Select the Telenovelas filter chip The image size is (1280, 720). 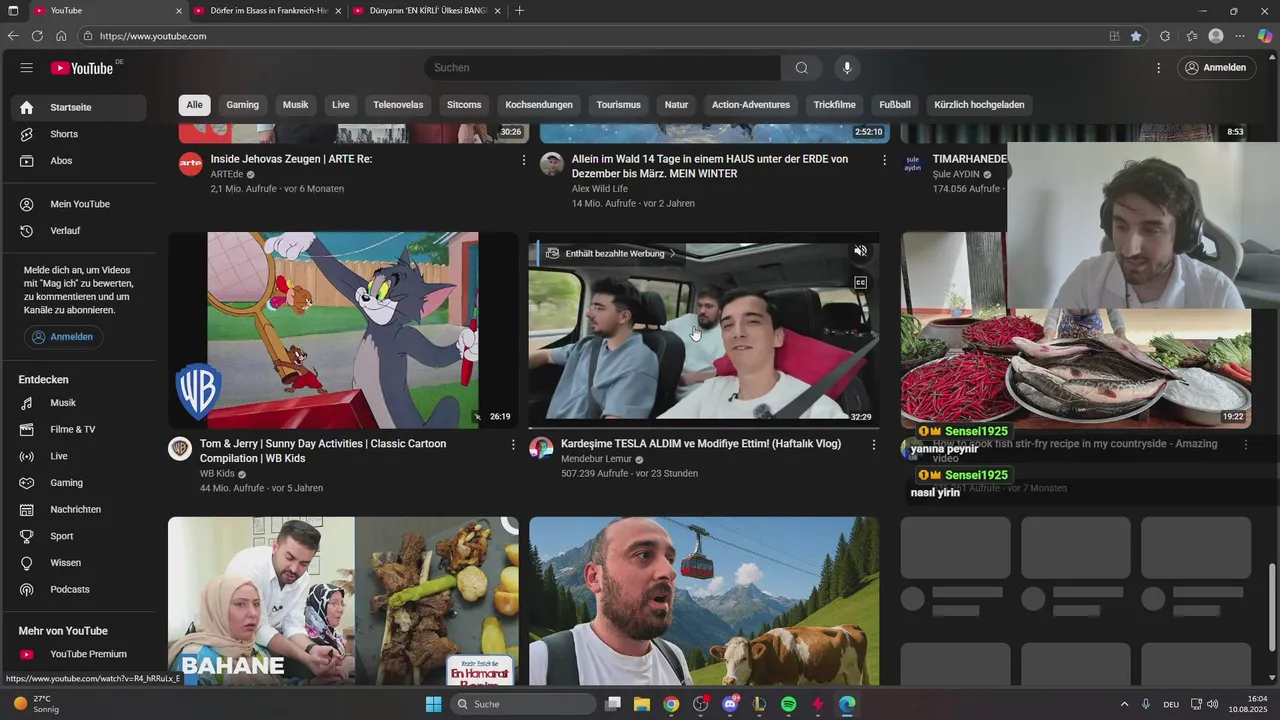[x=398, y=105]
